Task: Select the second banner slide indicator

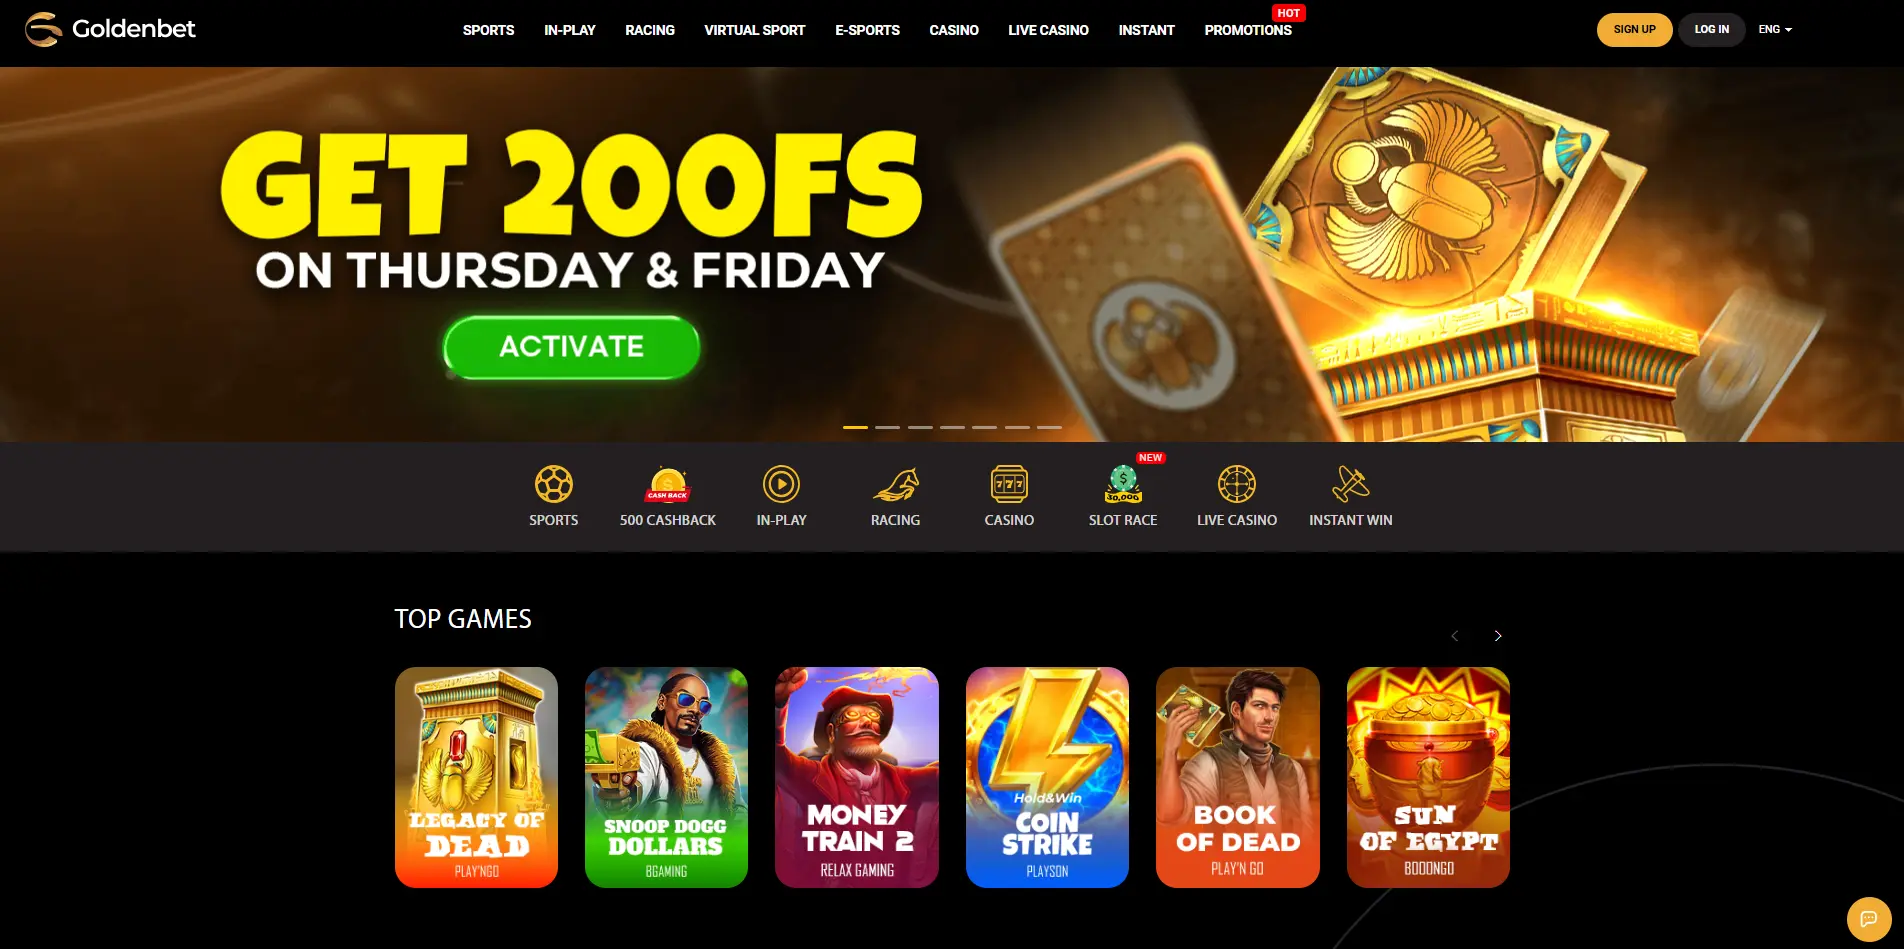Action: tap(887, 427)
